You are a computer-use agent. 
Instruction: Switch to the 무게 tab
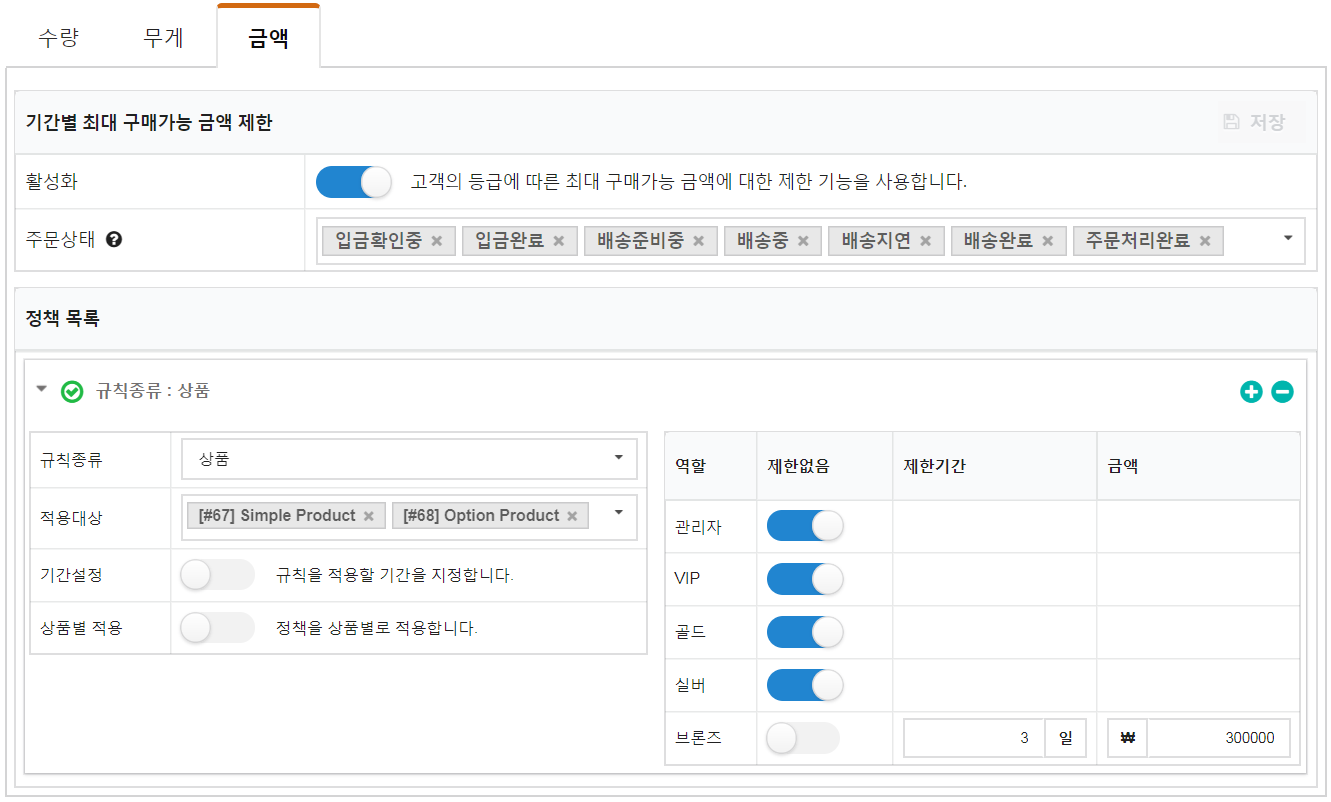click(x=163, y=40)
